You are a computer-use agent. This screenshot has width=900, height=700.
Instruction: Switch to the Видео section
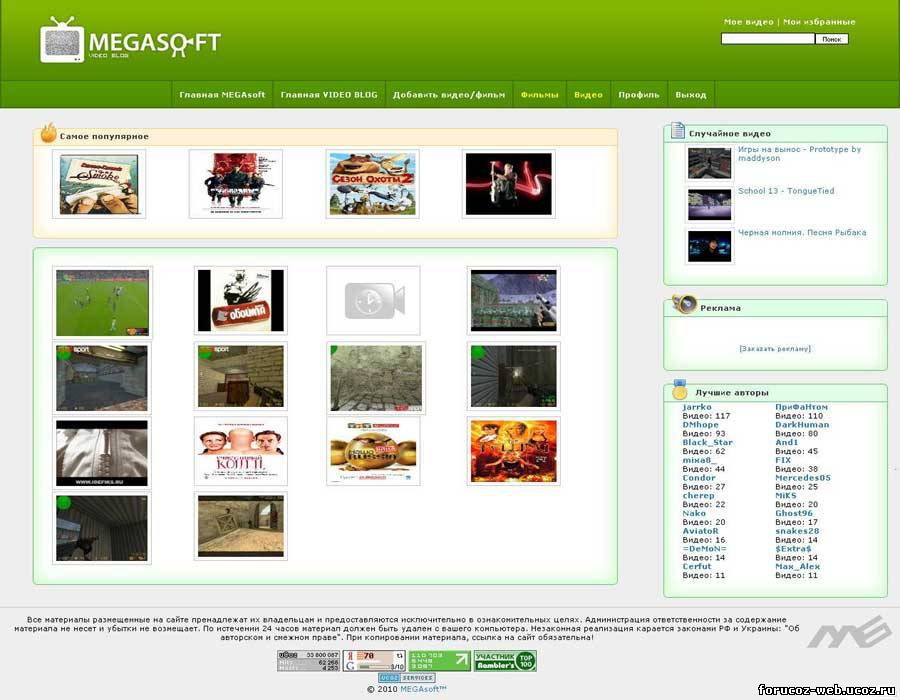(588, 95)
